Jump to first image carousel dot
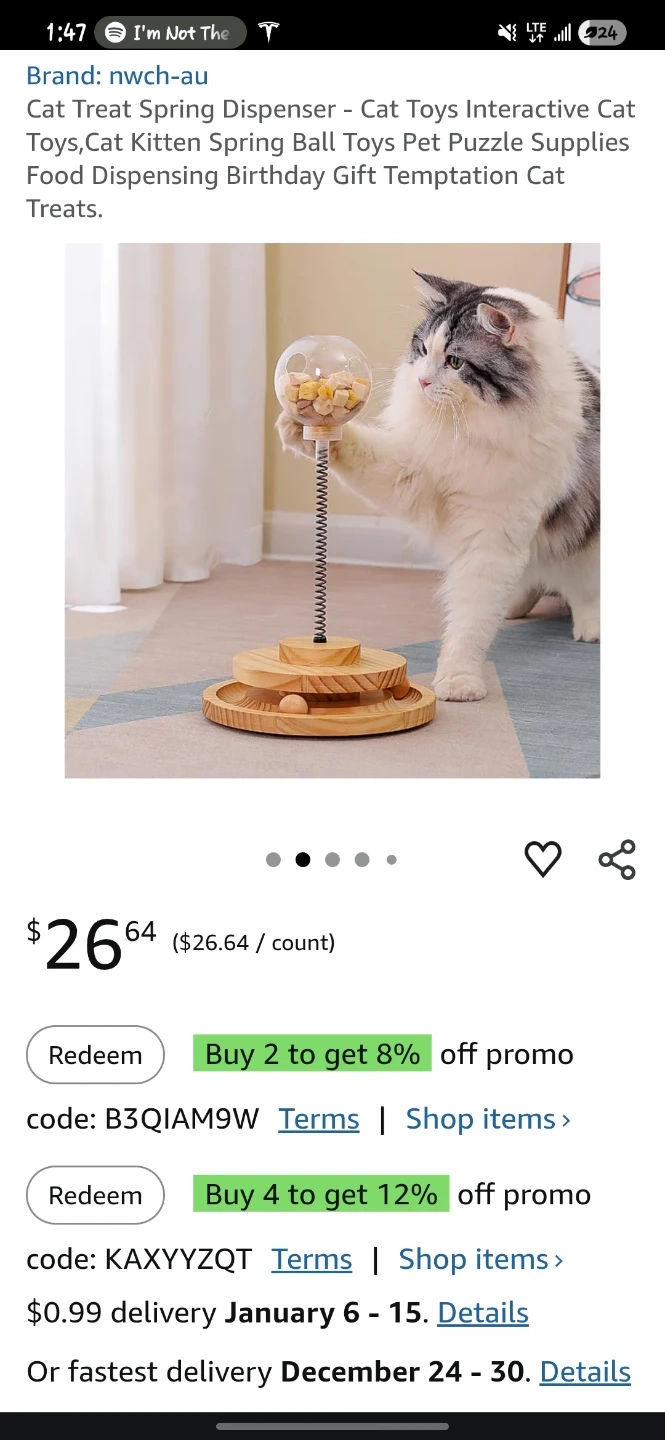665x1440 pixels. click(x=273, y=859)
